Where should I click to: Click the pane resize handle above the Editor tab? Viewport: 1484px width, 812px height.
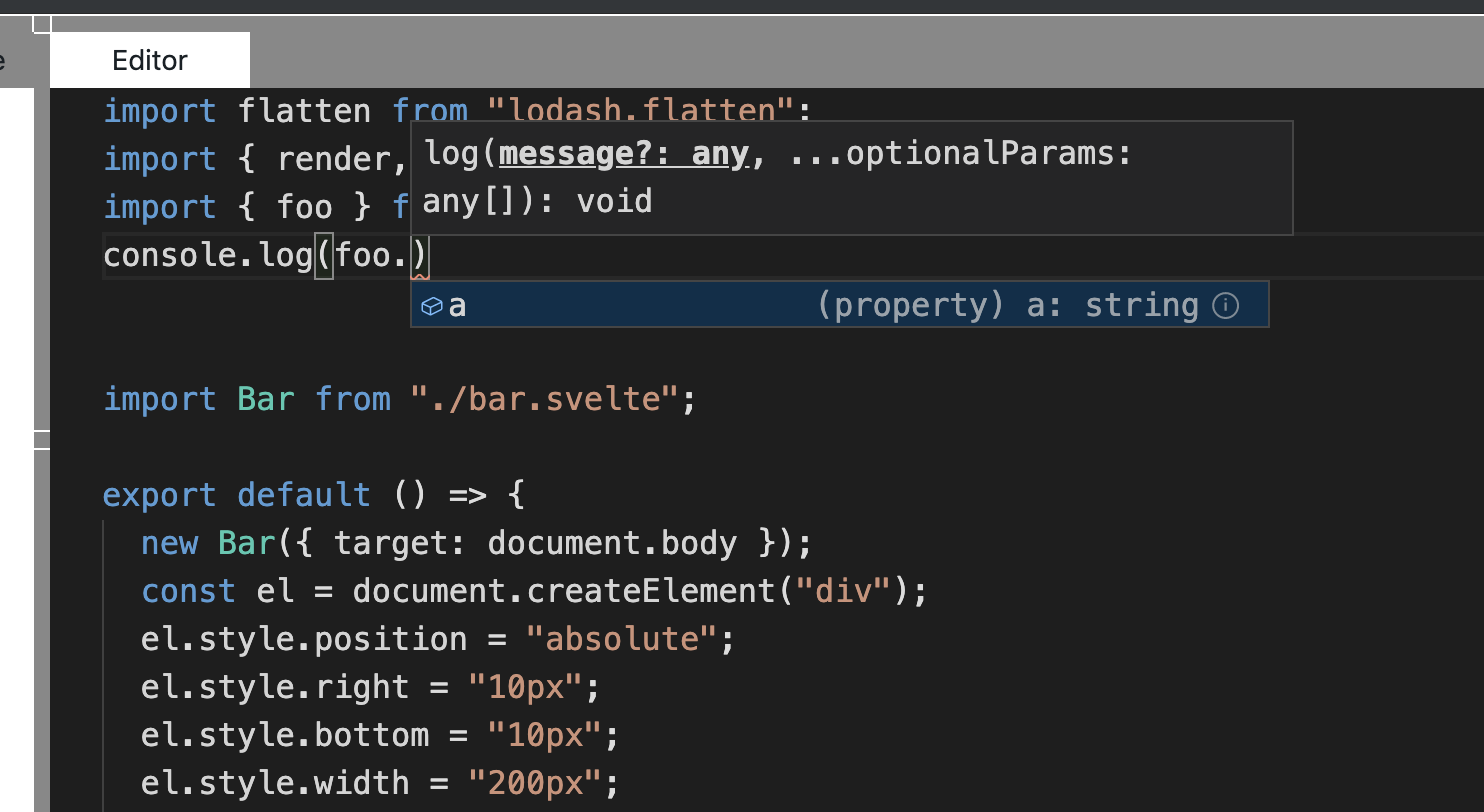[x=44, y=25]
